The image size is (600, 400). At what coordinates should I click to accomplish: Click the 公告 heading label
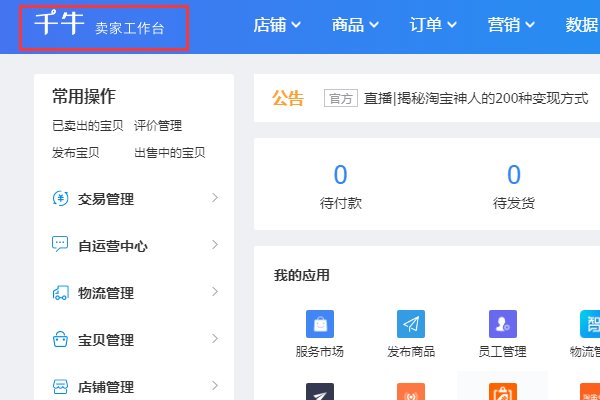click(x=288, y=98)
